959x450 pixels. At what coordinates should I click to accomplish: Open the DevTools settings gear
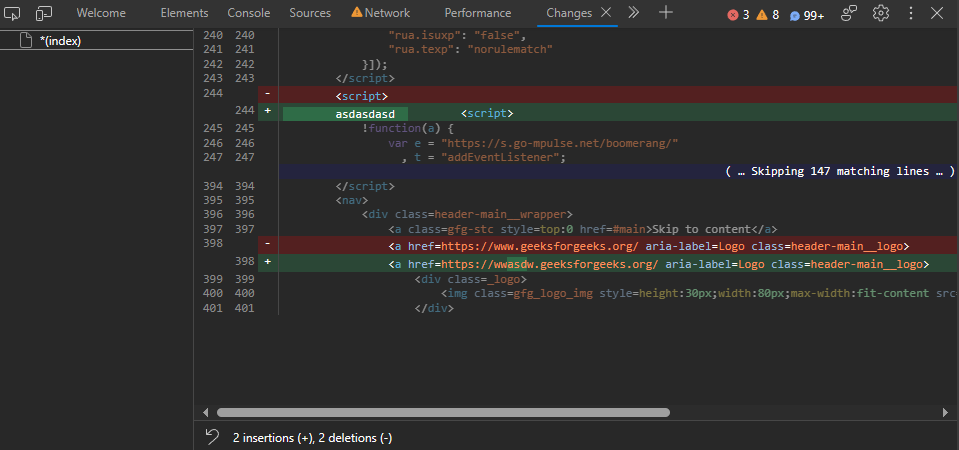(x=880, y=13)
